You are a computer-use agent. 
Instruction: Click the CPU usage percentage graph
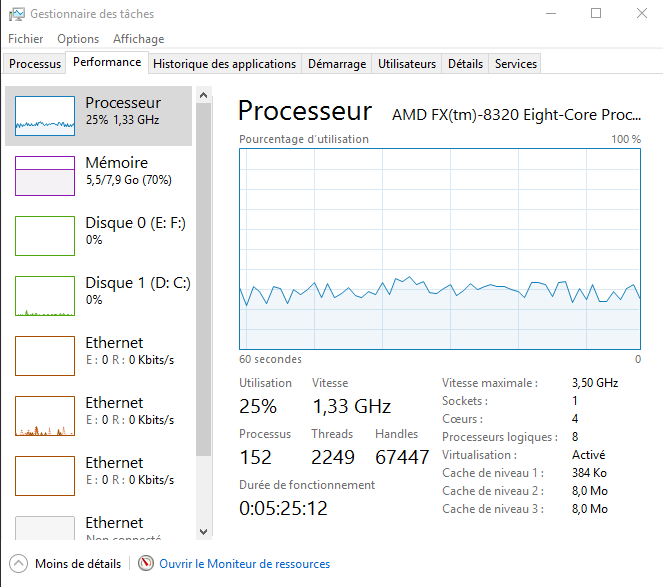tap(440, 249)
